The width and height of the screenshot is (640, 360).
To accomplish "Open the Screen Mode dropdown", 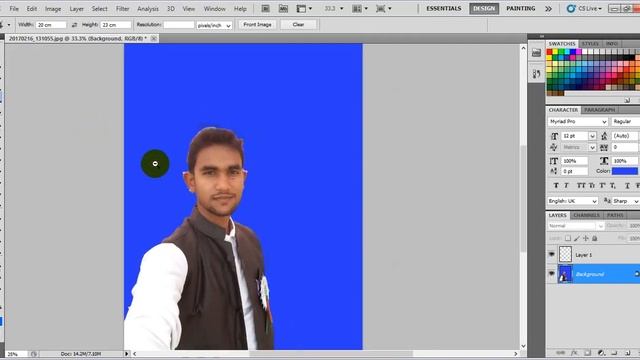I will (x=383, y=9).
